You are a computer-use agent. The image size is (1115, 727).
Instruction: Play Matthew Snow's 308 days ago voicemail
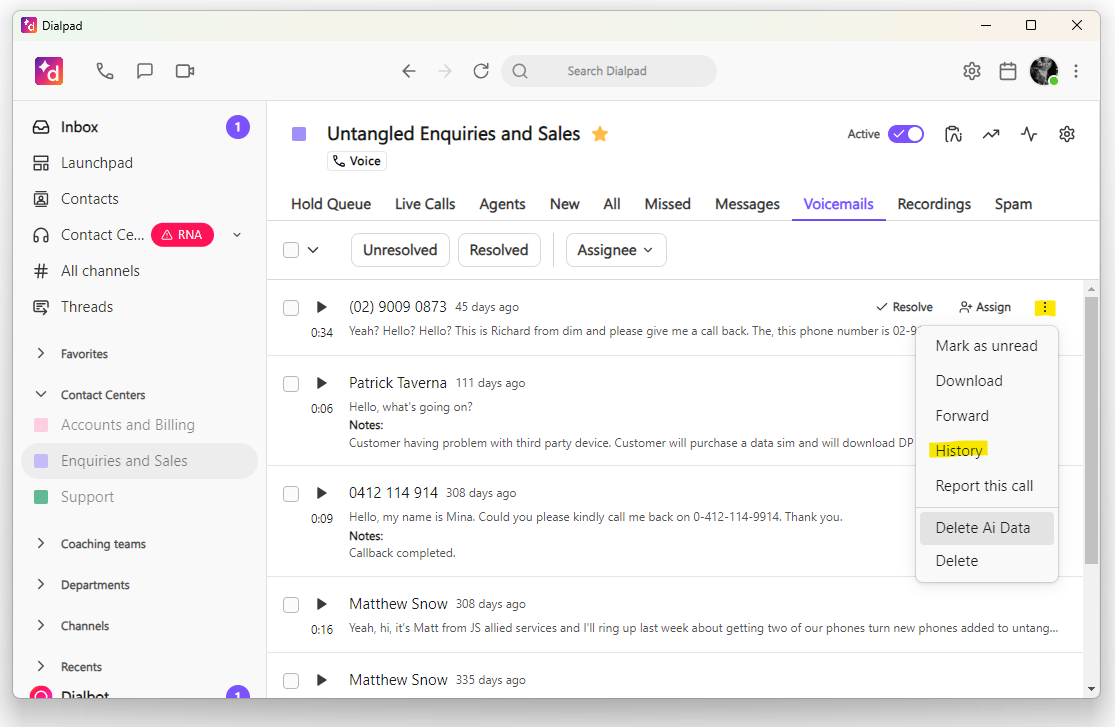pyautogui.click(x=321, y=605)
